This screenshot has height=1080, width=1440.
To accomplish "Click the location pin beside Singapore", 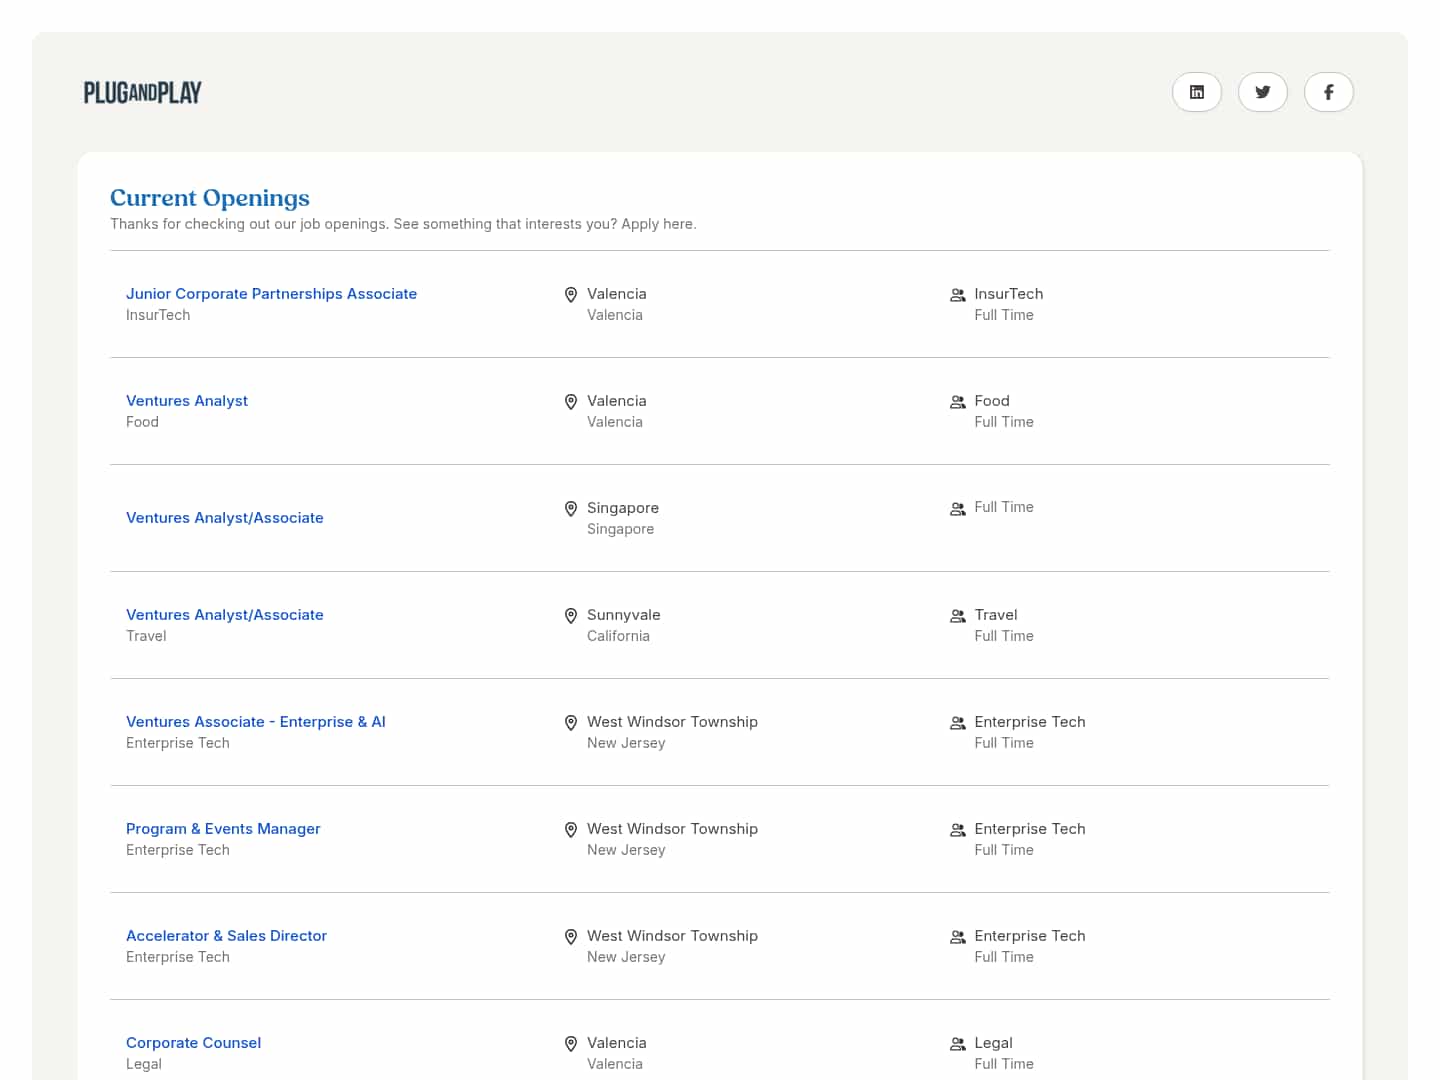I will [571, 509].
